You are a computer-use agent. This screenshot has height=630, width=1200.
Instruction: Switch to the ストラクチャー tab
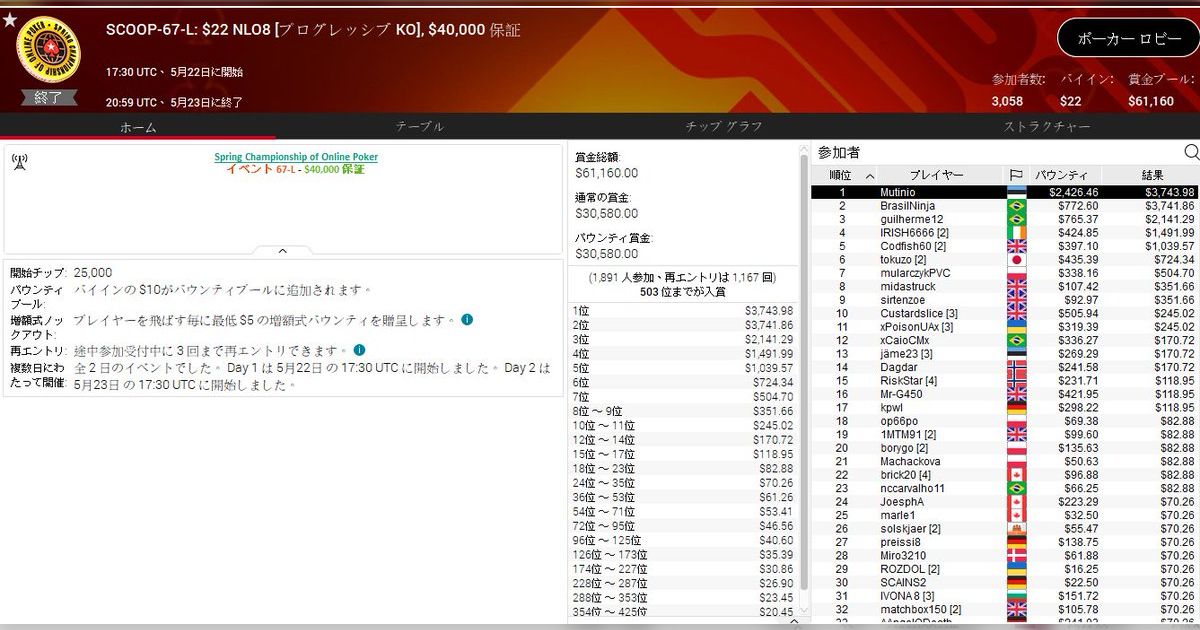[x=1046, y=127]
